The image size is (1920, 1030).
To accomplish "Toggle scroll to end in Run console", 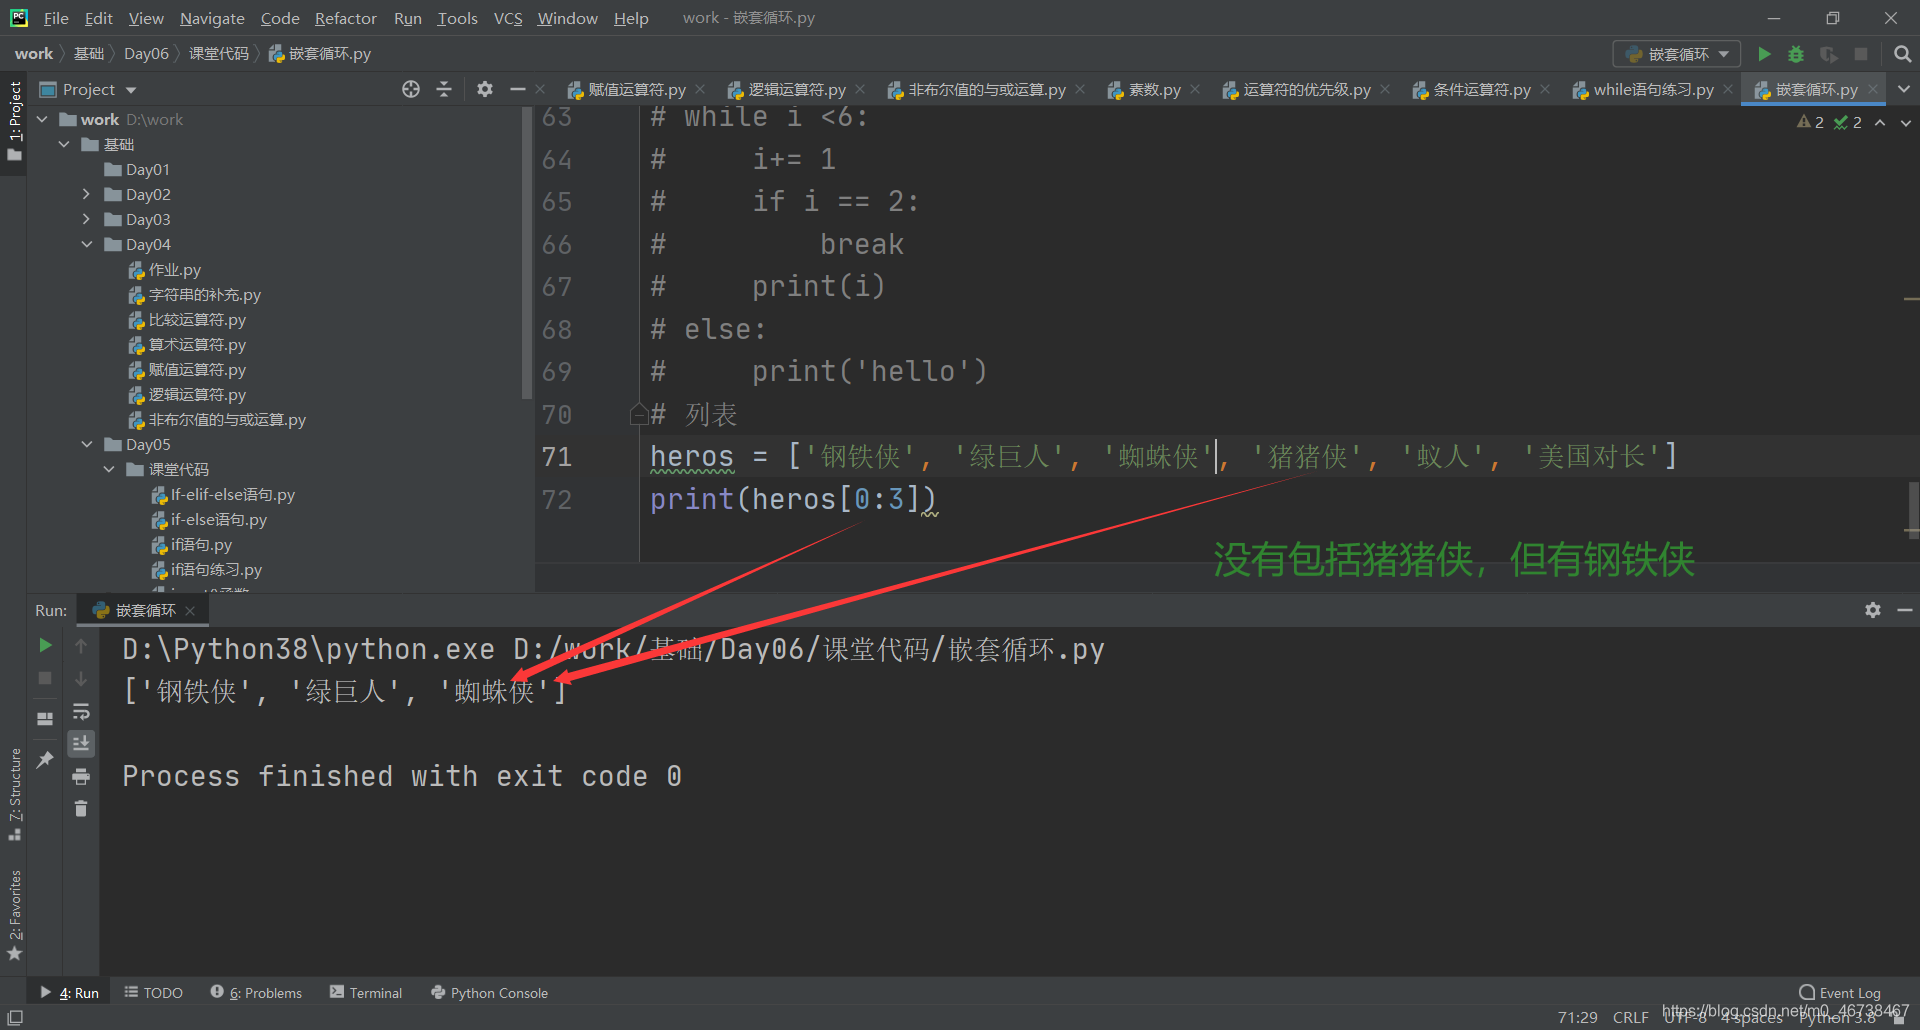I will click(81, 743).
